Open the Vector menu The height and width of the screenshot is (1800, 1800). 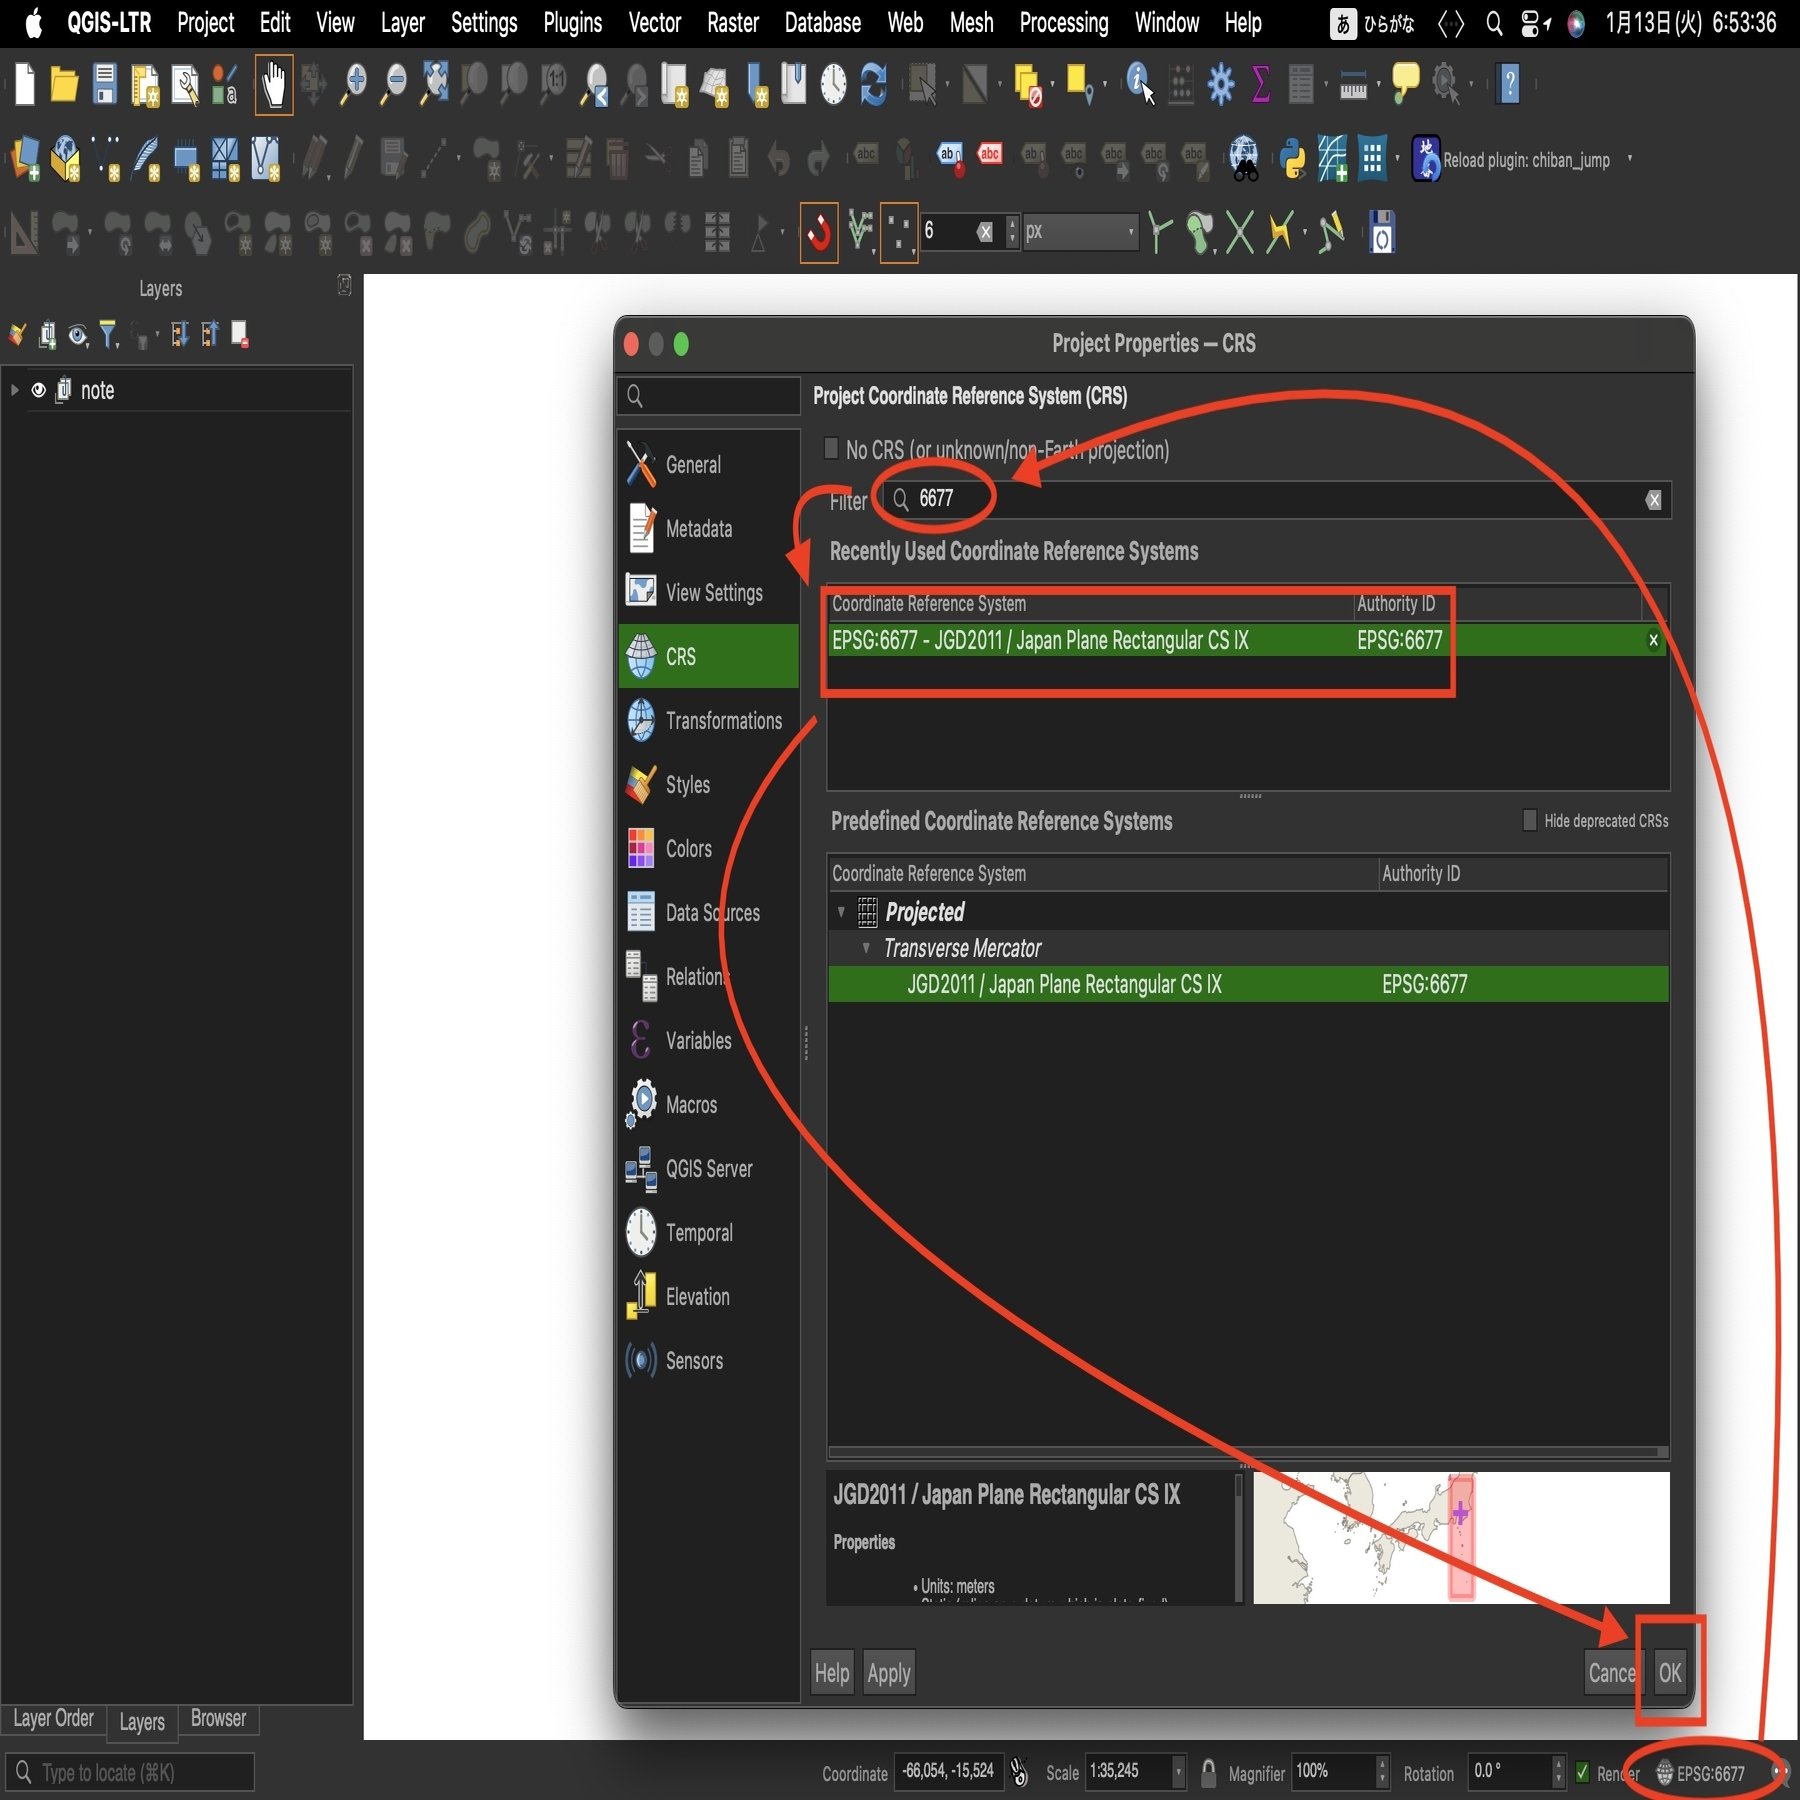coord(654,23)
